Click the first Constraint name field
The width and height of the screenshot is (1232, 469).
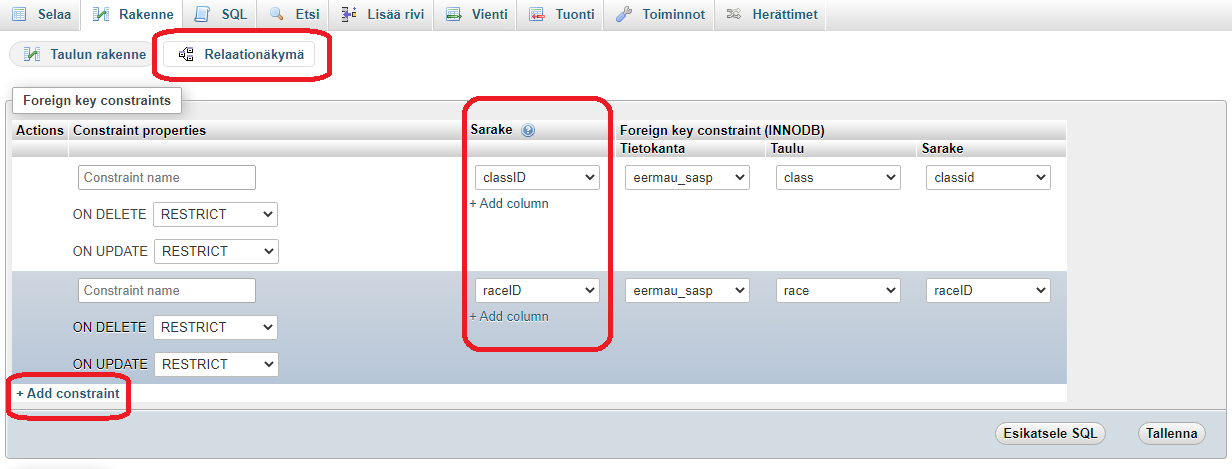(166, 178)
